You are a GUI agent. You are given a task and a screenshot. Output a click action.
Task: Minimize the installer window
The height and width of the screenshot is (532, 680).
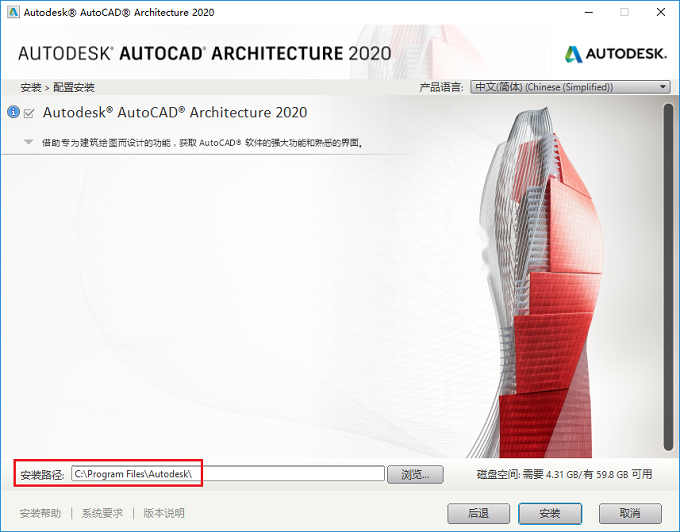pos(588,12)
